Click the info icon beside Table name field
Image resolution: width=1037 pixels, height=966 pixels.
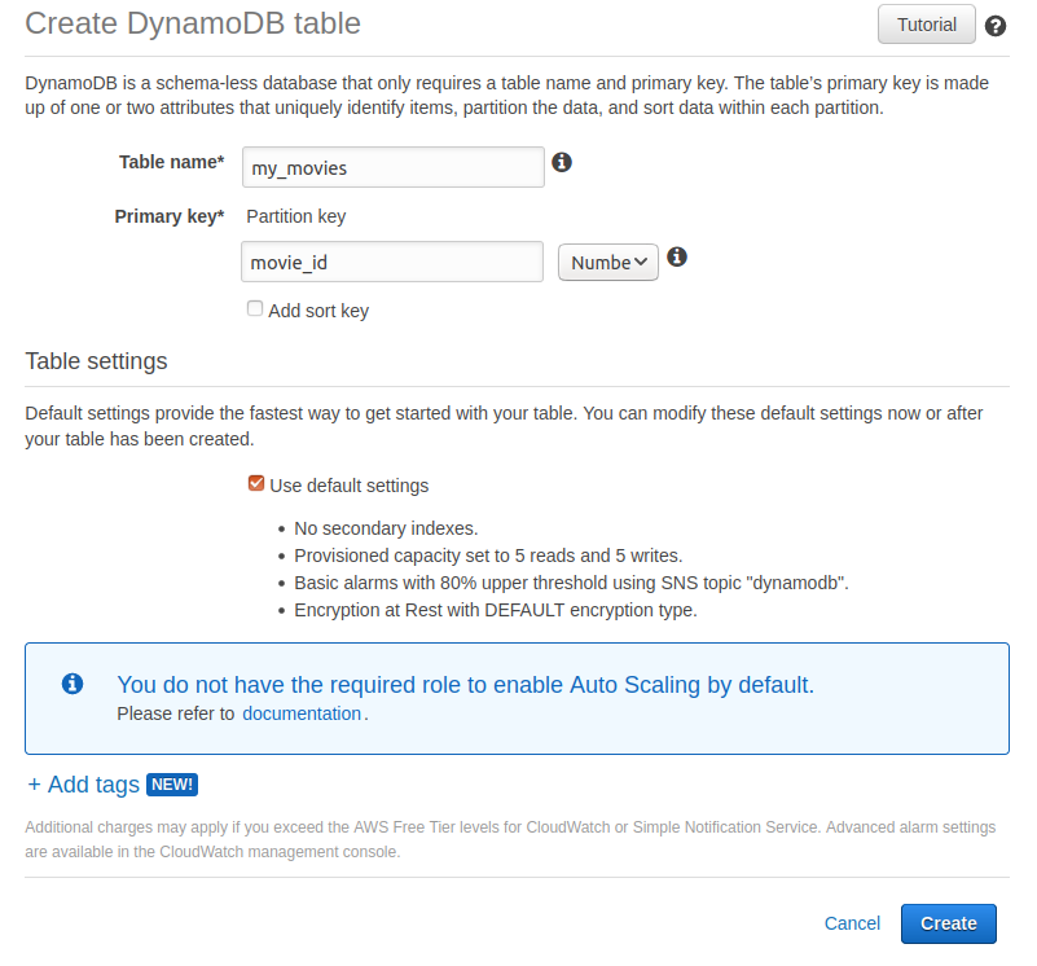[x=561, y=162]
